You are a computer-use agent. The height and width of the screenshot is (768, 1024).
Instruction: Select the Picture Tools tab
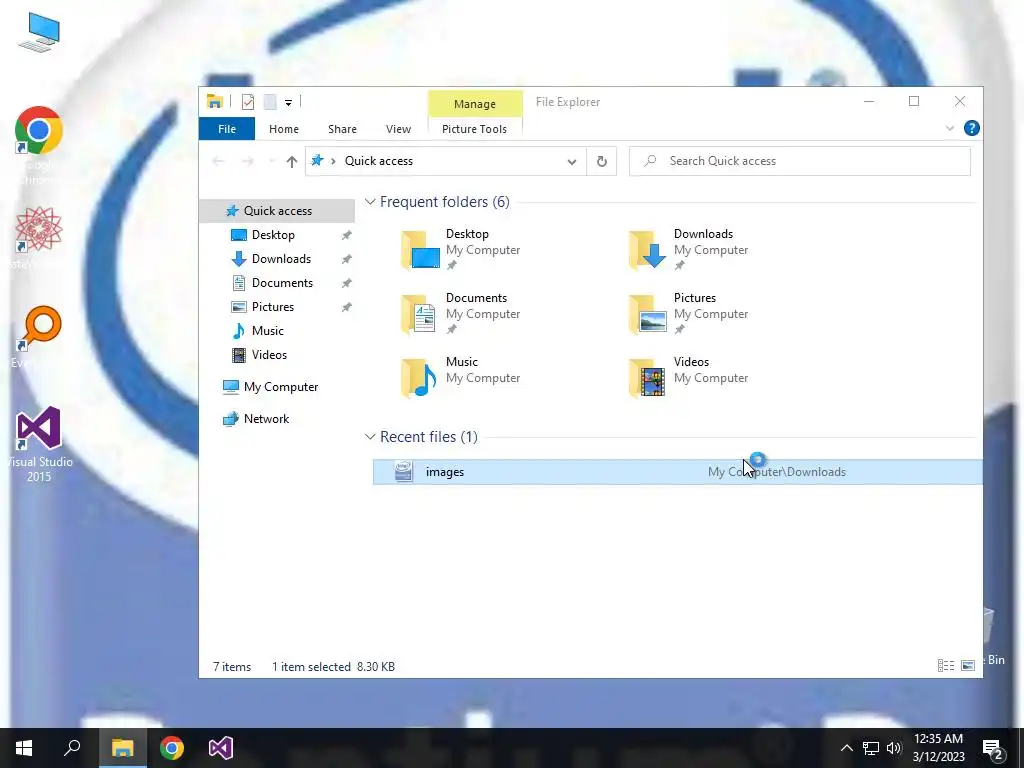coord(474,129)
